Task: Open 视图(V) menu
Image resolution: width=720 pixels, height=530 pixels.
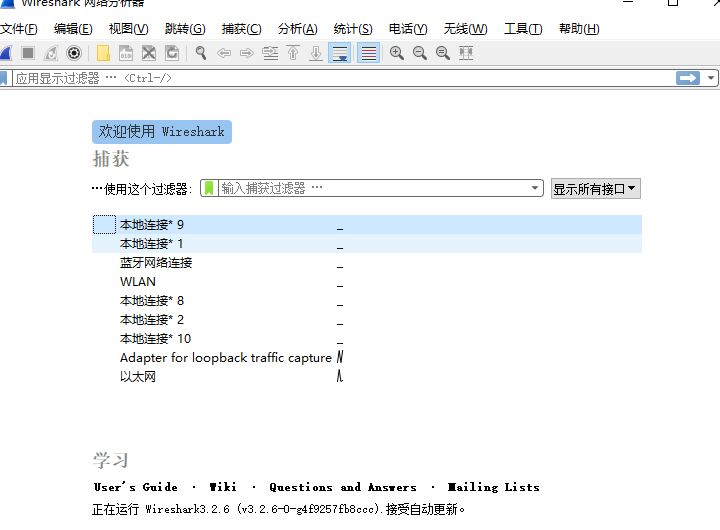Action: coord(129,29)
